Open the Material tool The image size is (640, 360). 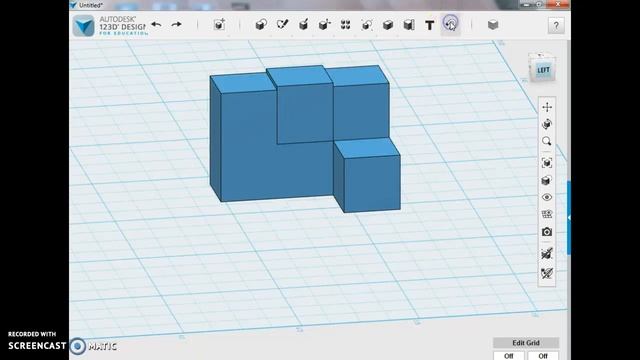coord(493,25)
